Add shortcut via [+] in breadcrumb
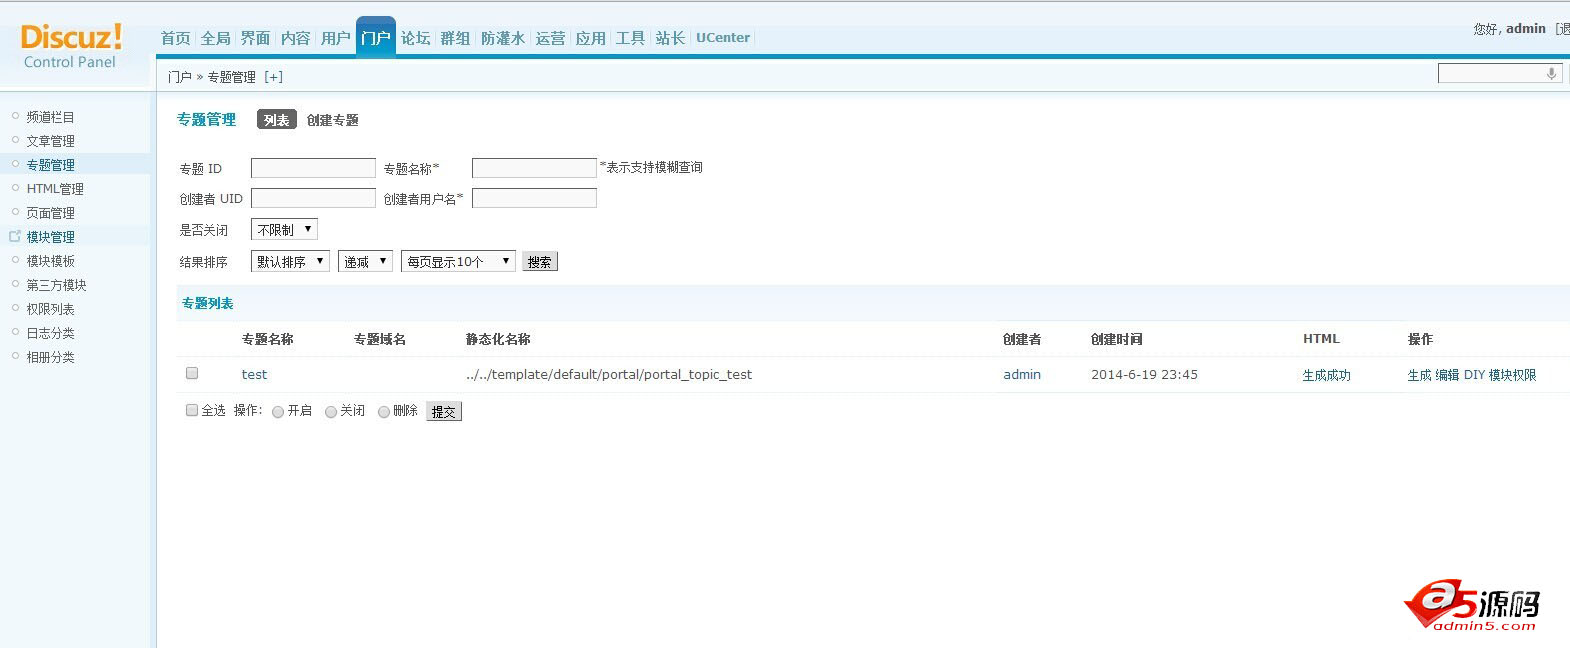Viewport: 1570px width, 648px height. pyautogui.click(x=273, y=77)
